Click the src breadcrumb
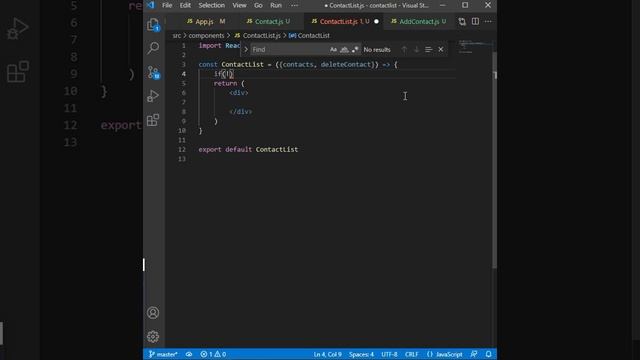Image resolution: width=640 pixels, height=360 pixels. (176, 36)
